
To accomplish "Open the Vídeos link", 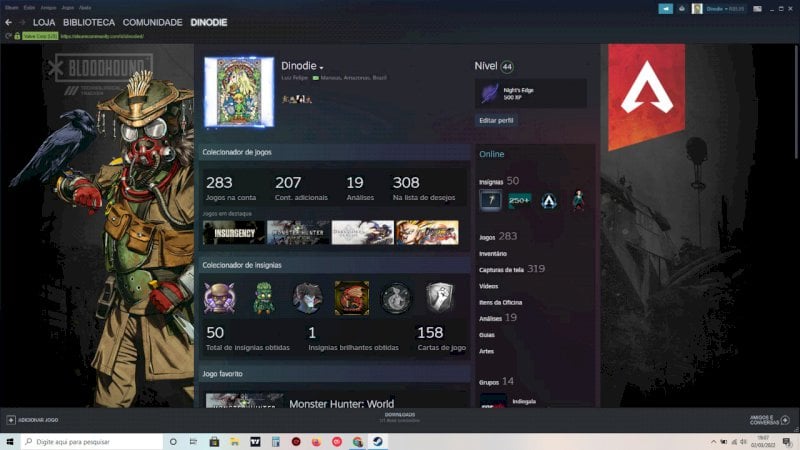I will click(488, 286).
